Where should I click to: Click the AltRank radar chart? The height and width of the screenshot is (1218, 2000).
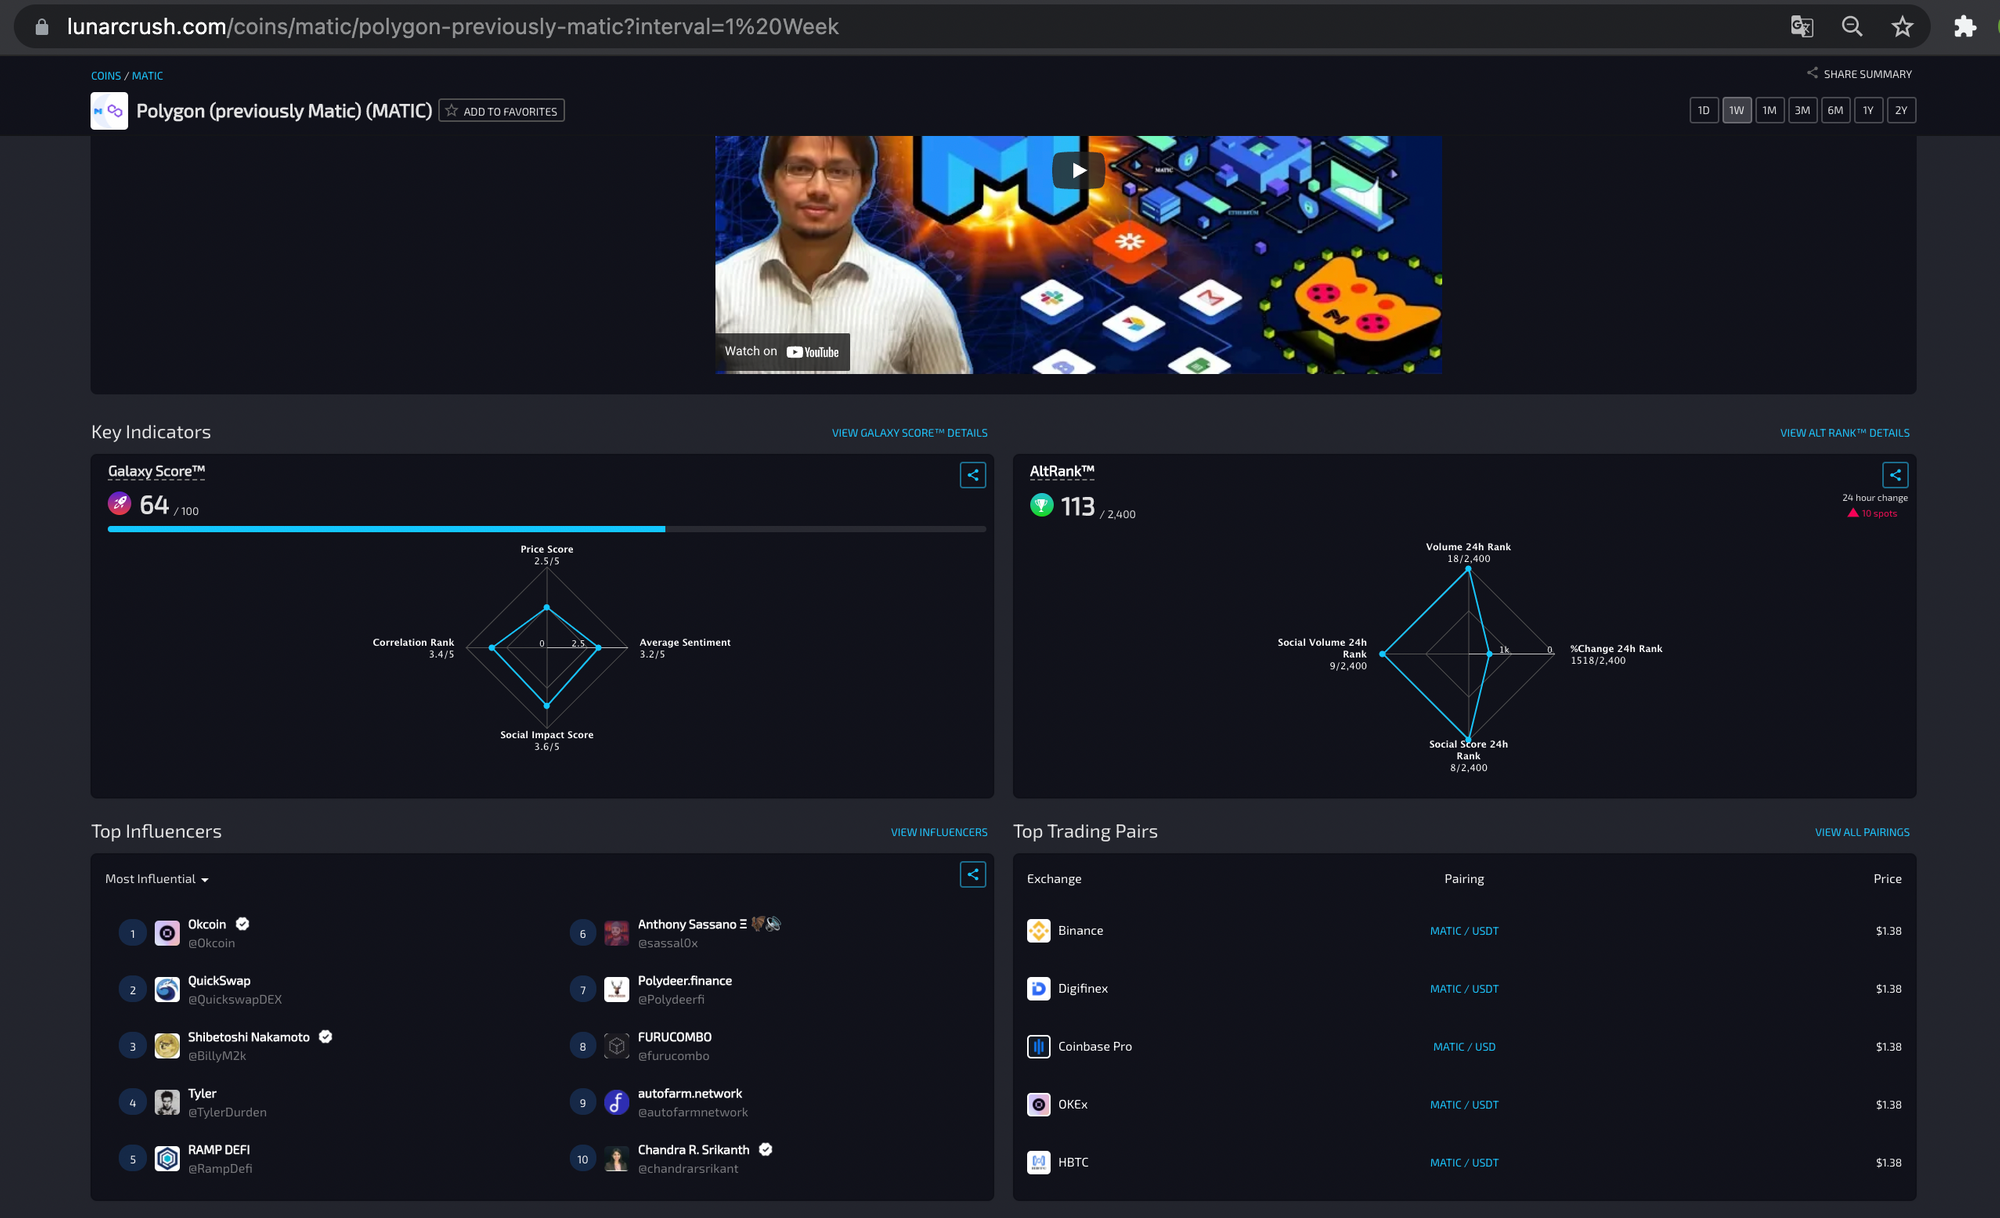(1468, 654)
